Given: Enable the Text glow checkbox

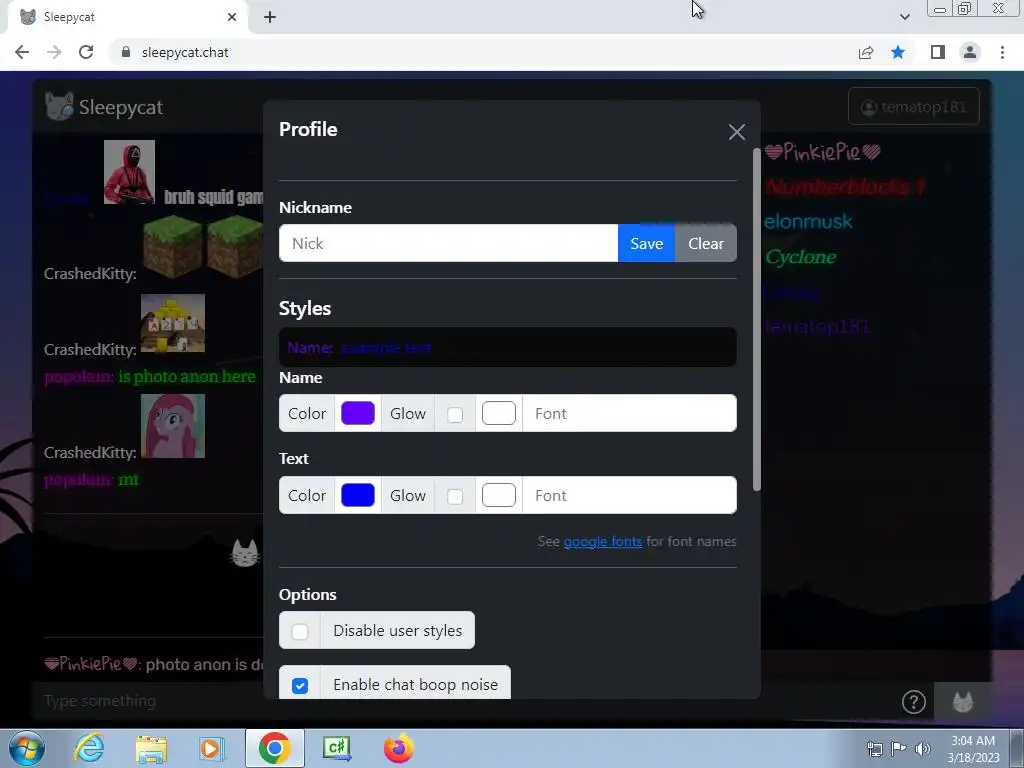Looking at the screenshot, I should 455,497.
